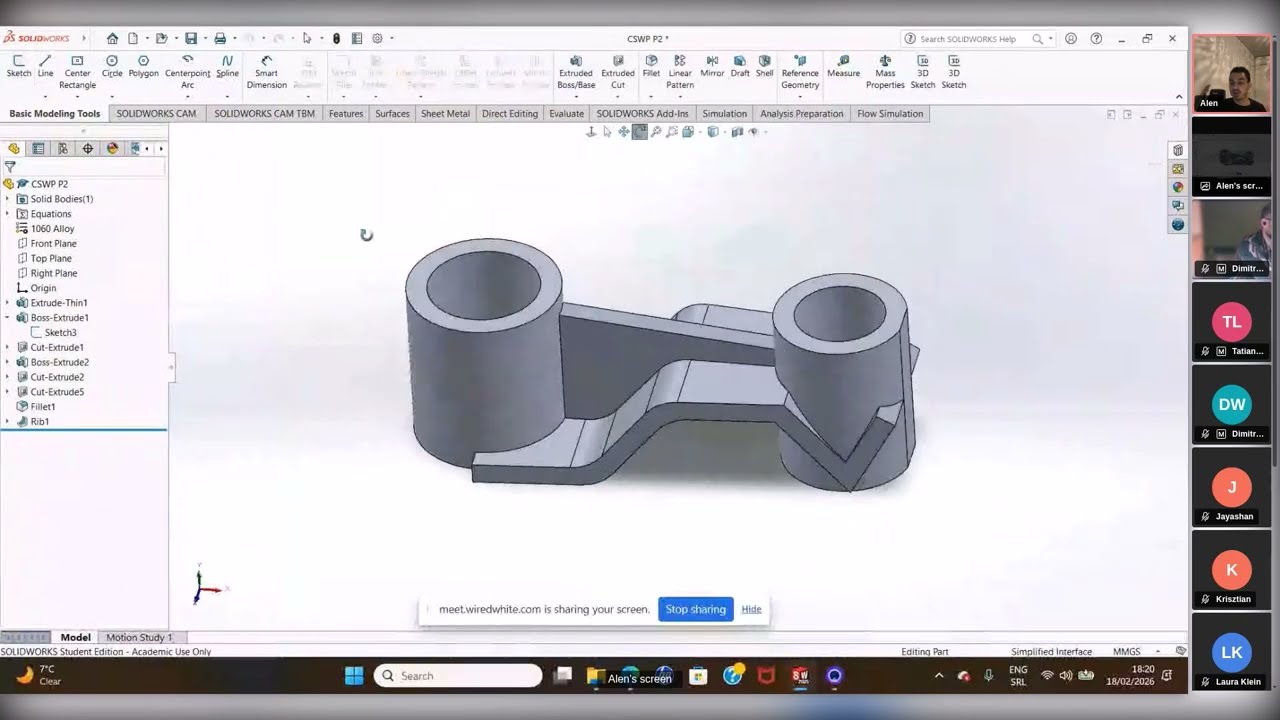Click the Appearances ball in the task pane
The height and width of the screenshot is (720, 1280).
click(1178, 187)
